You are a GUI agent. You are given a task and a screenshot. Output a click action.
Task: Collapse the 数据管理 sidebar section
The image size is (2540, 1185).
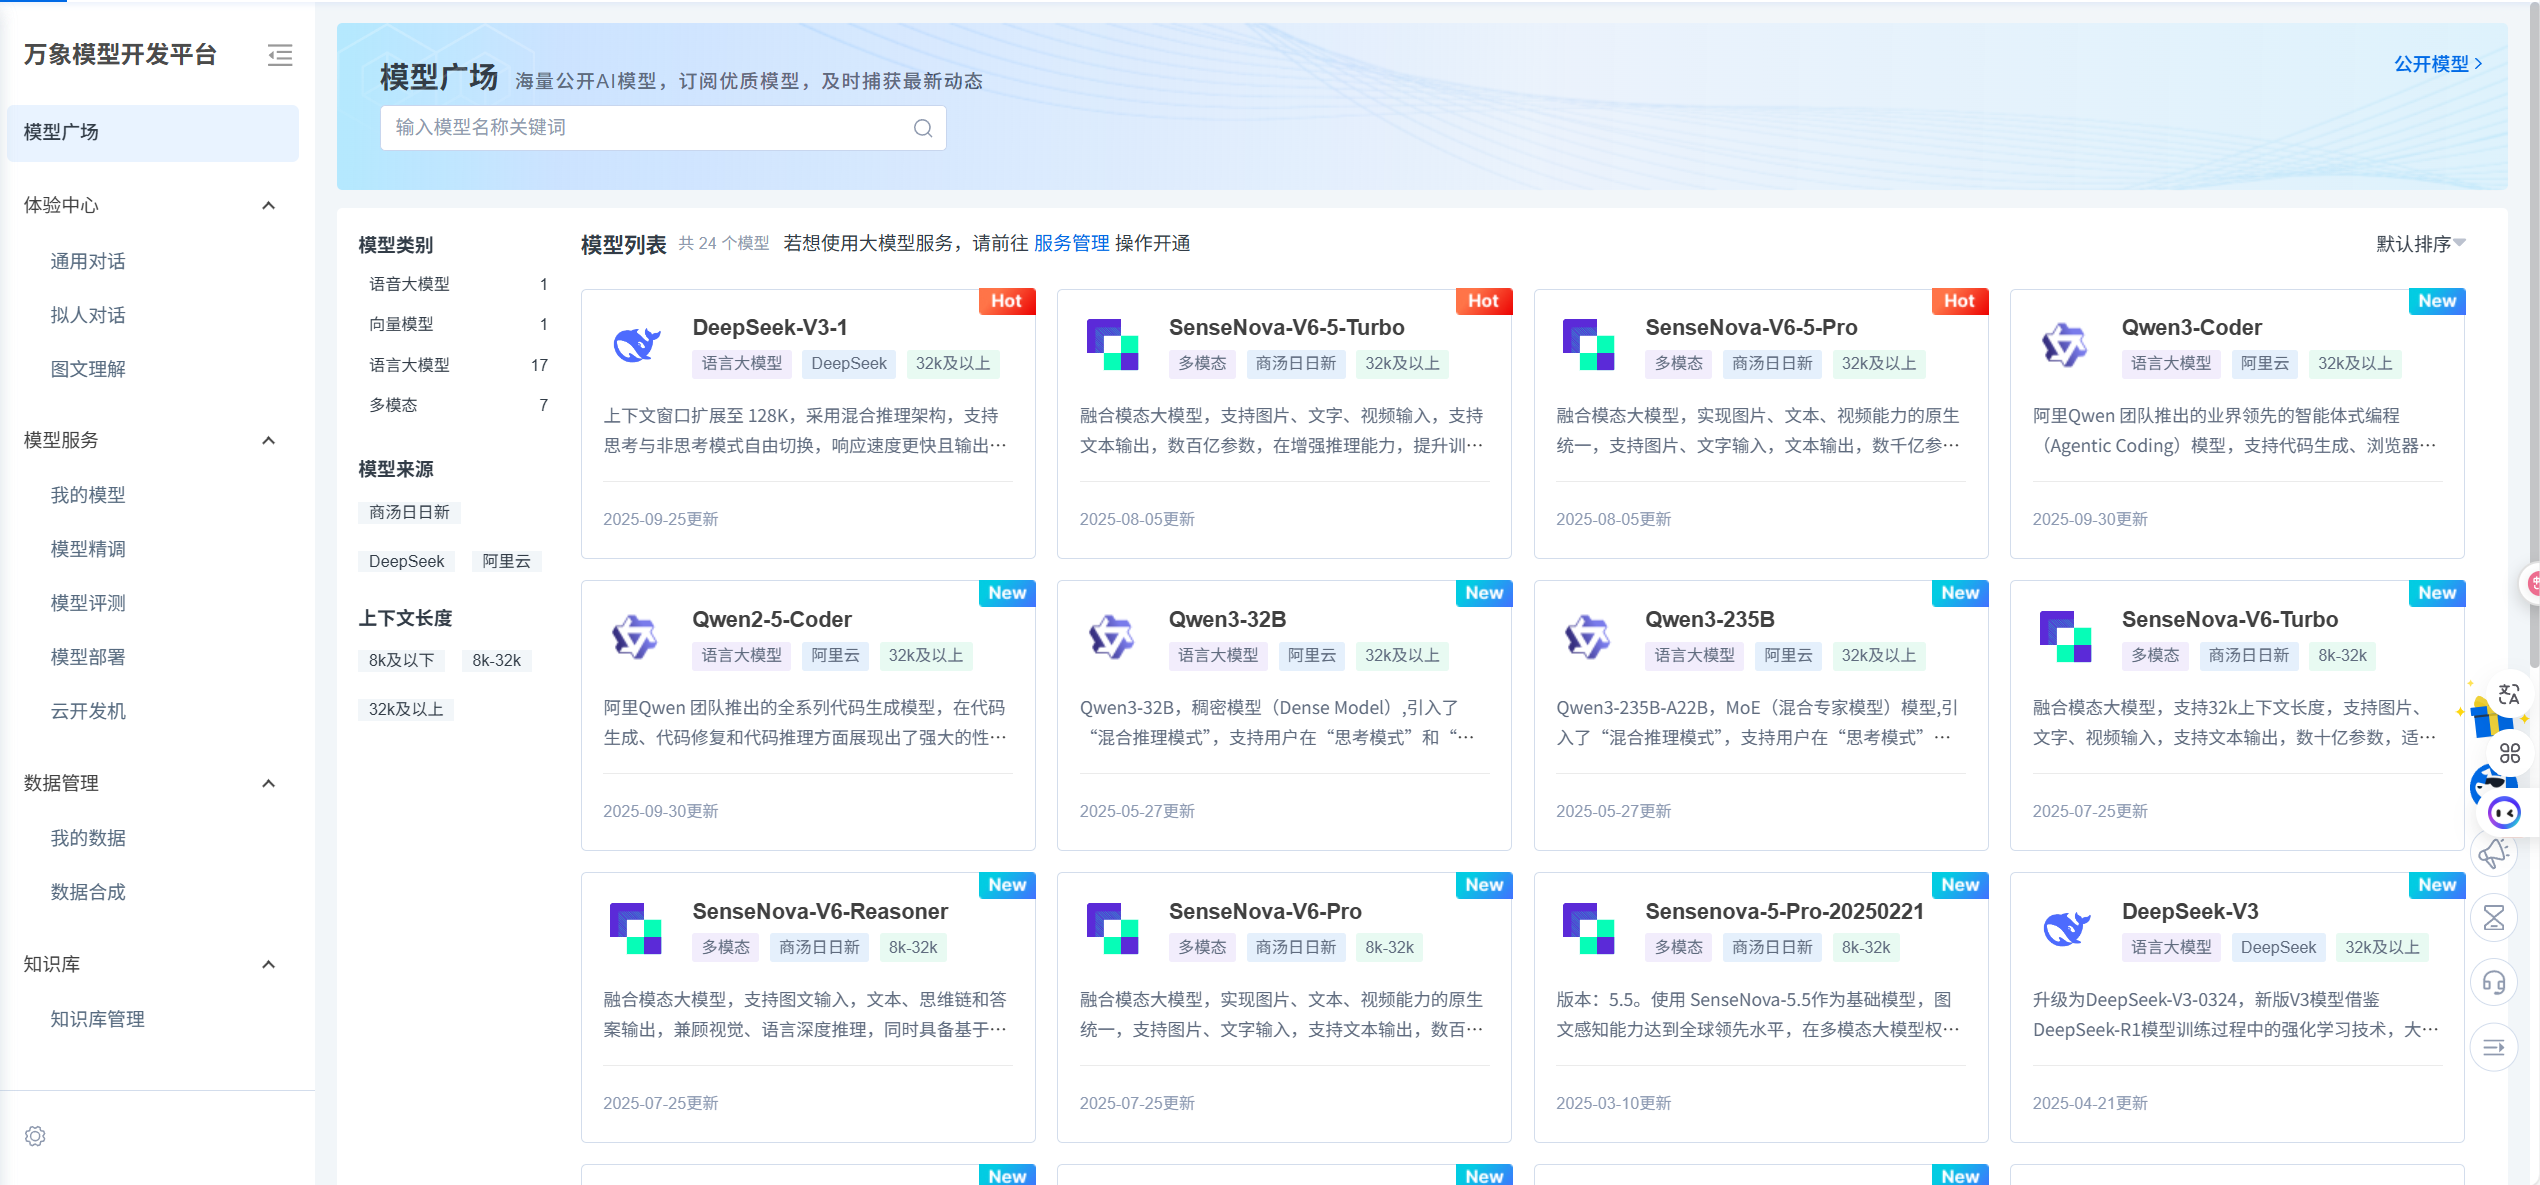268,783
